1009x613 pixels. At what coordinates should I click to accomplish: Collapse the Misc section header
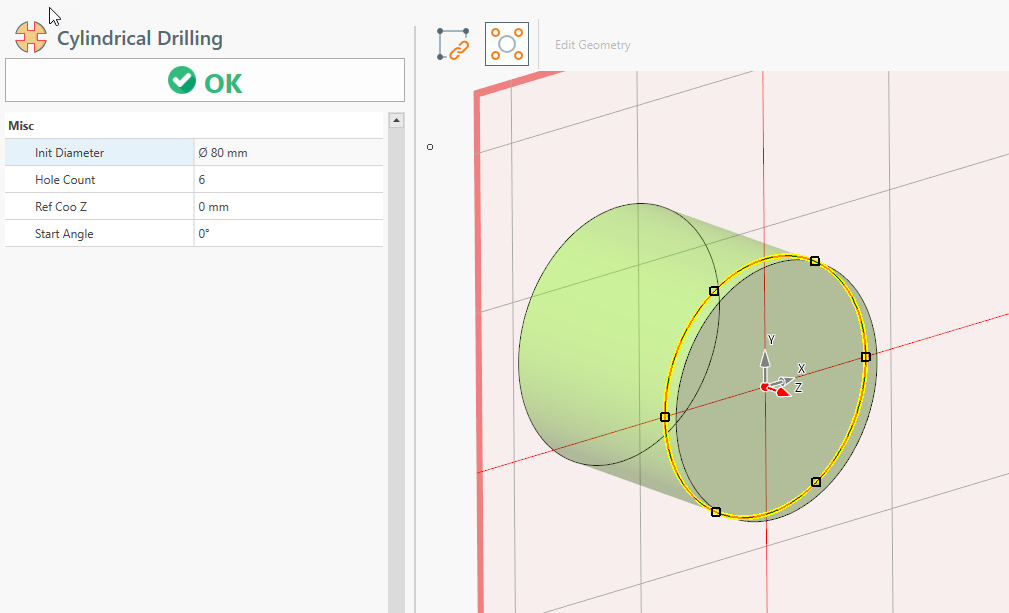tap(22, 126)
